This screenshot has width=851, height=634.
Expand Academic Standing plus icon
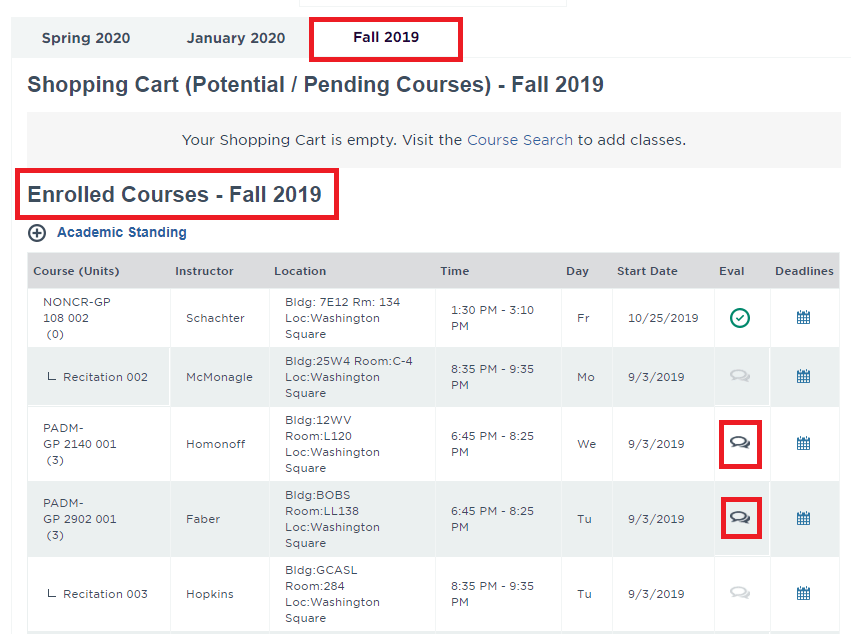click(37, 233)
